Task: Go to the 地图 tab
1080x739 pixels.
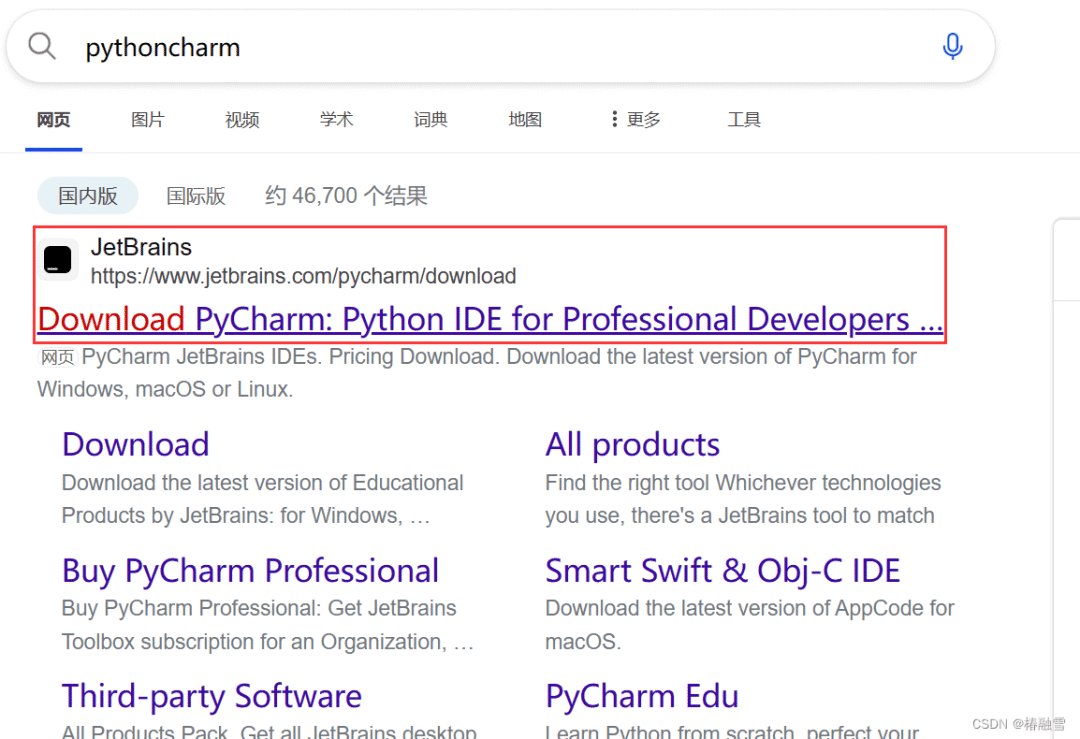Action: pos(525,119)
